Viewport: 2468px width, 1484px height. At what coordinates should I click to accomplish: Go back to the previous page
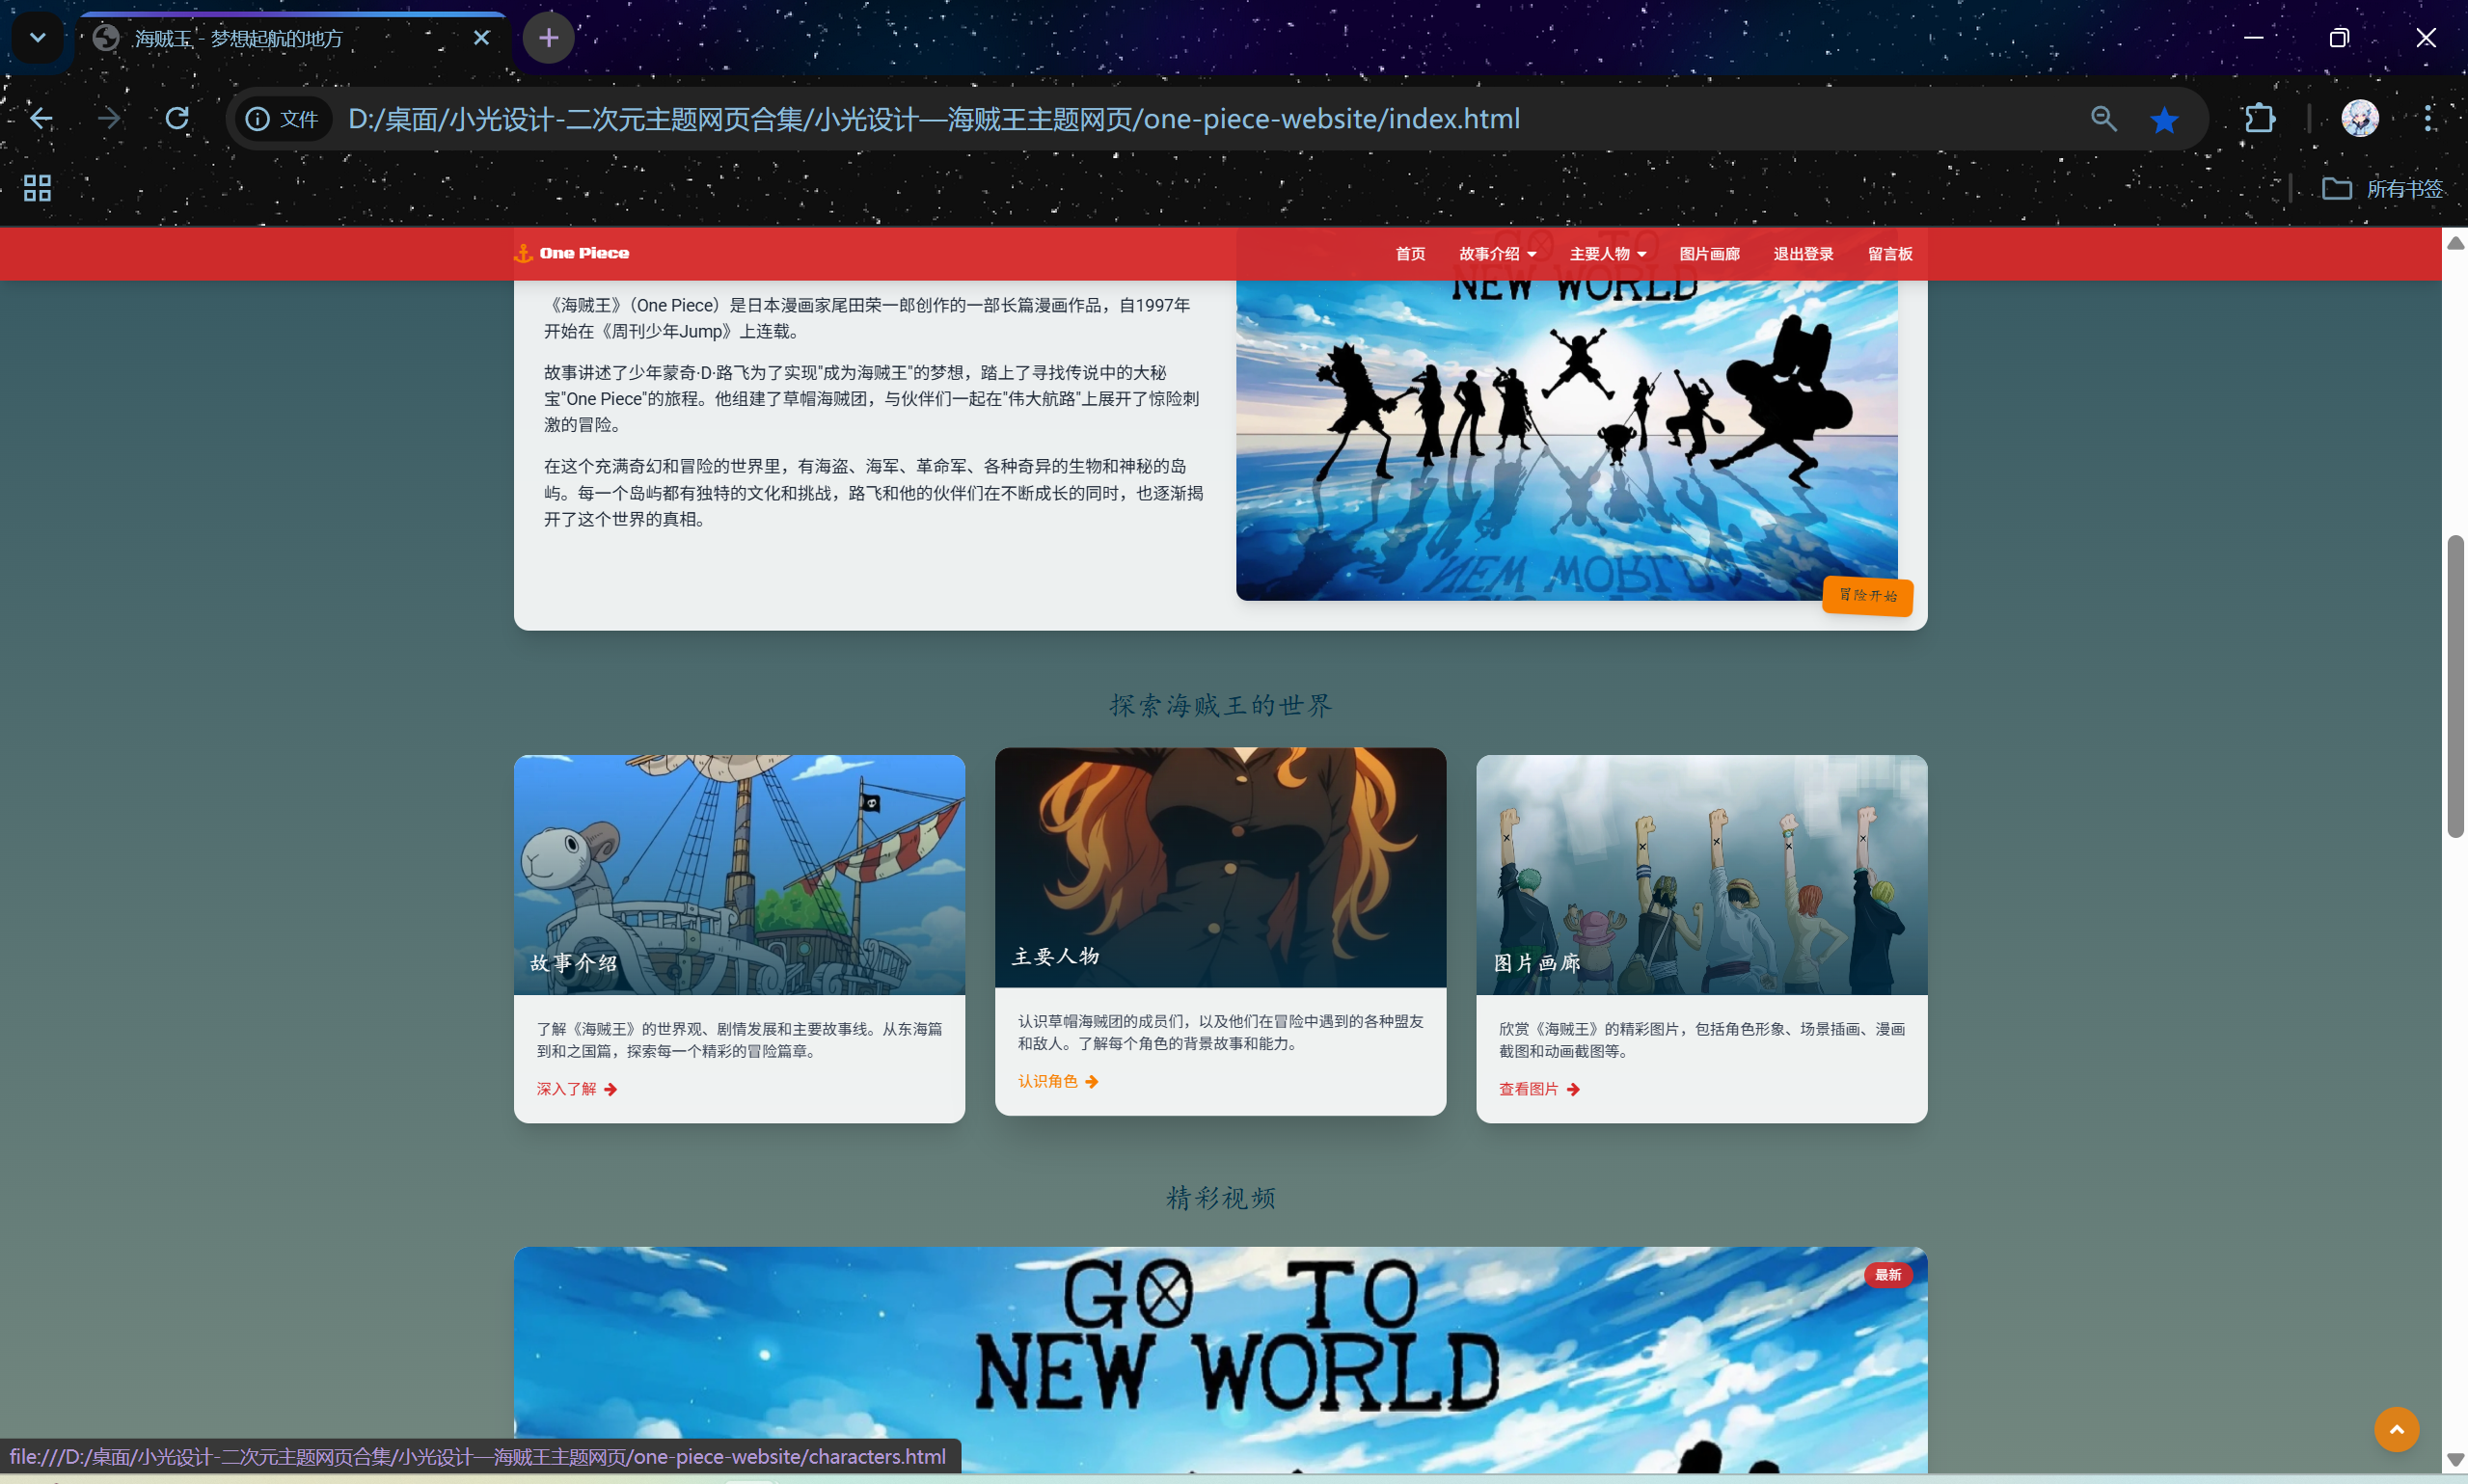[x=41, y=119]
